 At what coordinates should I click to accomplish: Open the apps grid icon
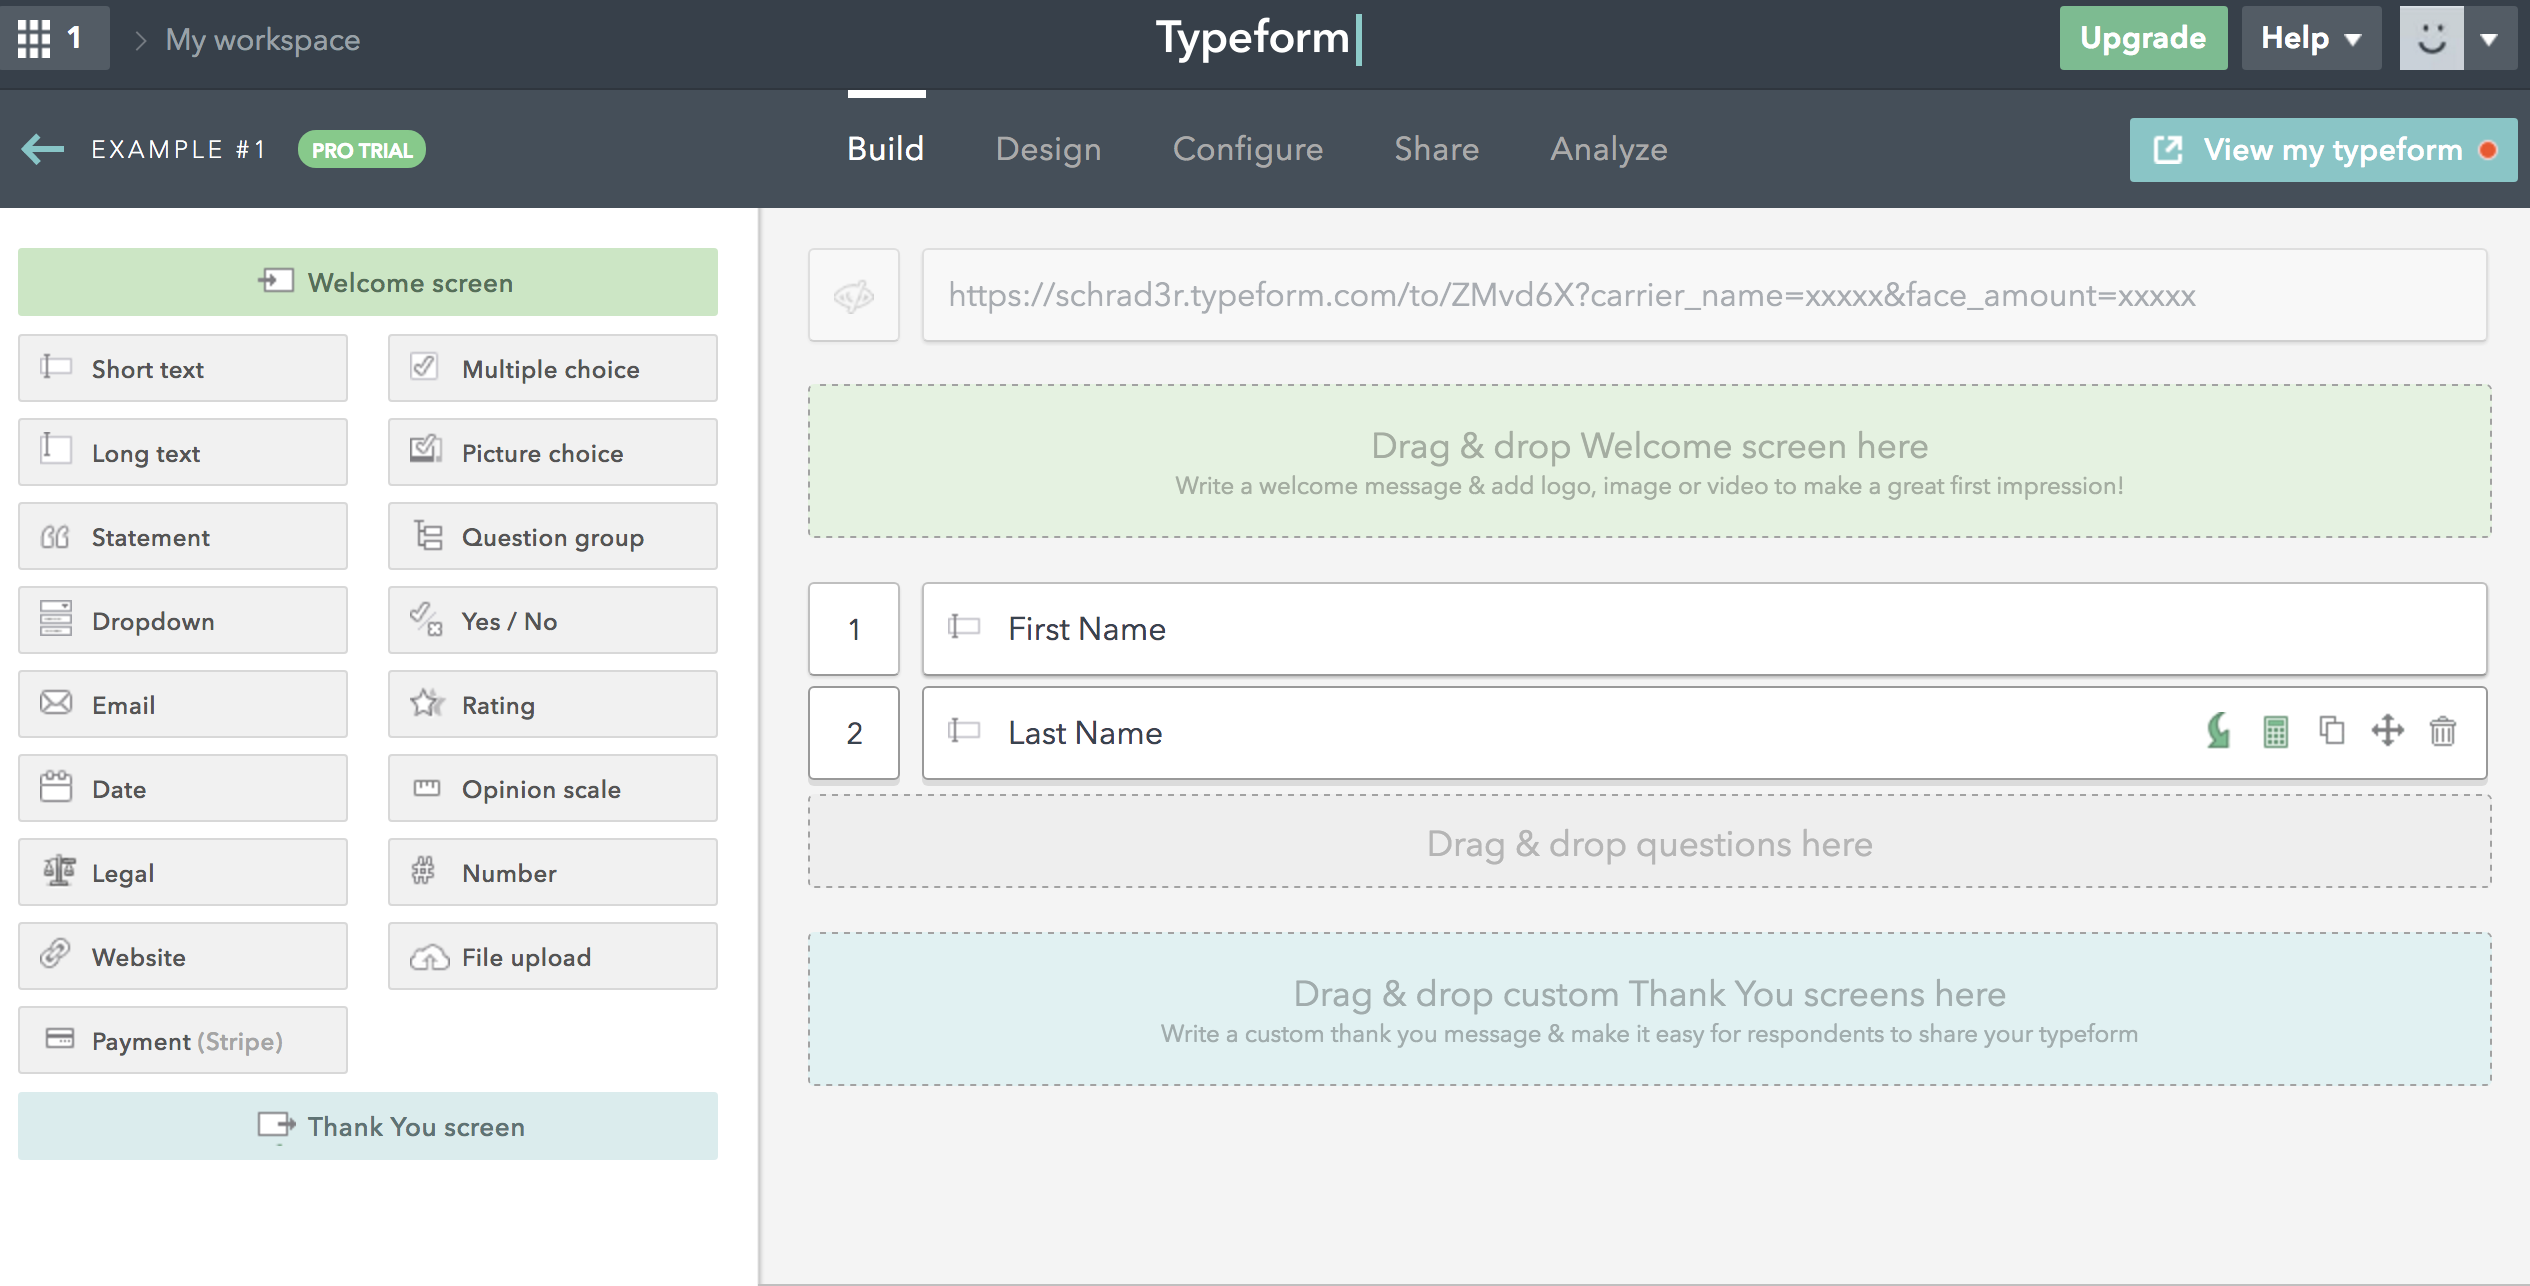pos(34,38)
